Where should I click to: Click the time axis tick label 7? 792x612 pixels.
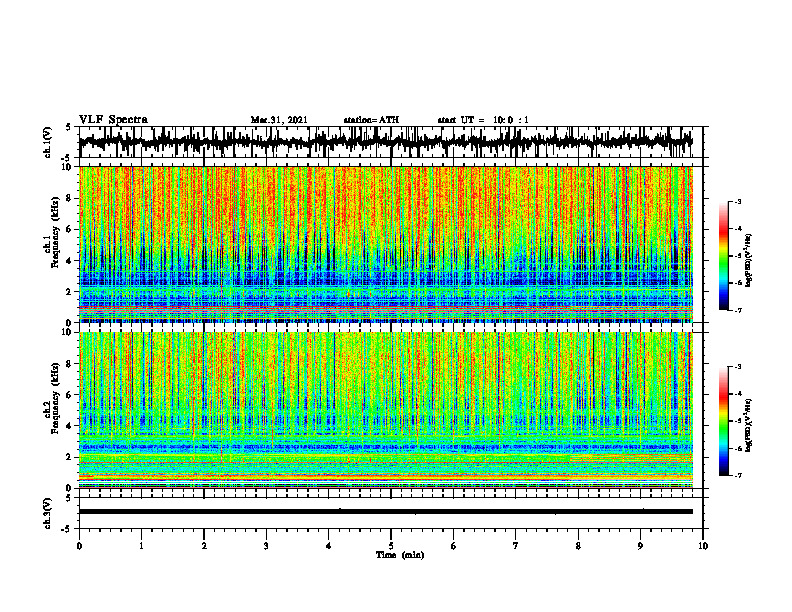click(x=516, y=546)
